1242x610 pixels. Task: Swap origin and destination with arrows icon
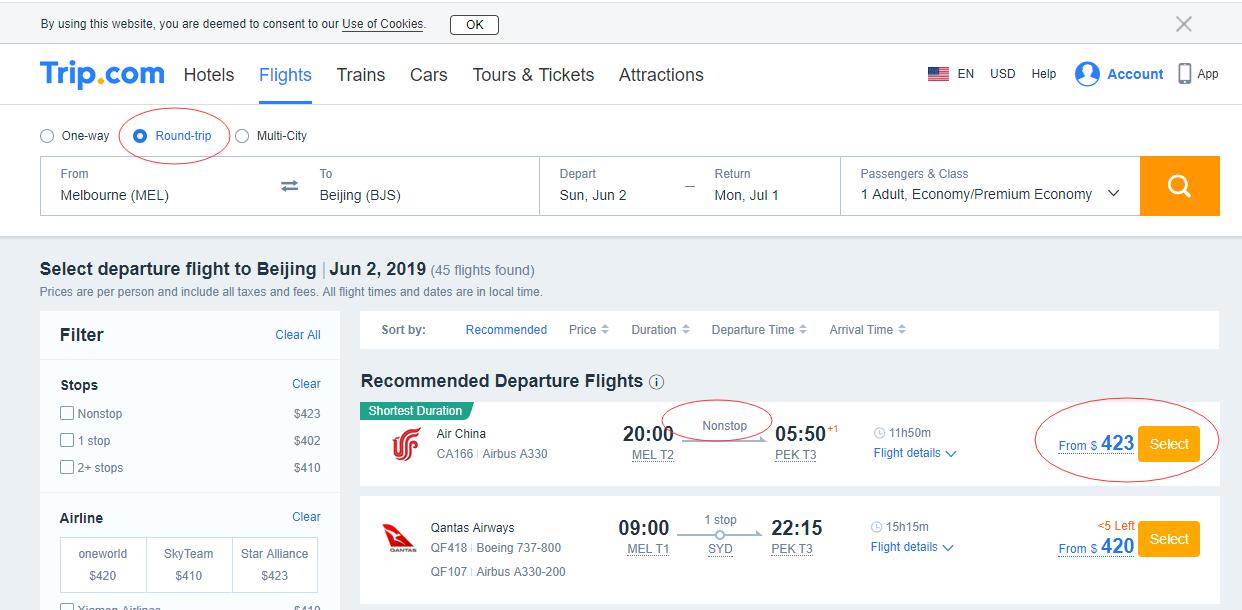(289, 186)
